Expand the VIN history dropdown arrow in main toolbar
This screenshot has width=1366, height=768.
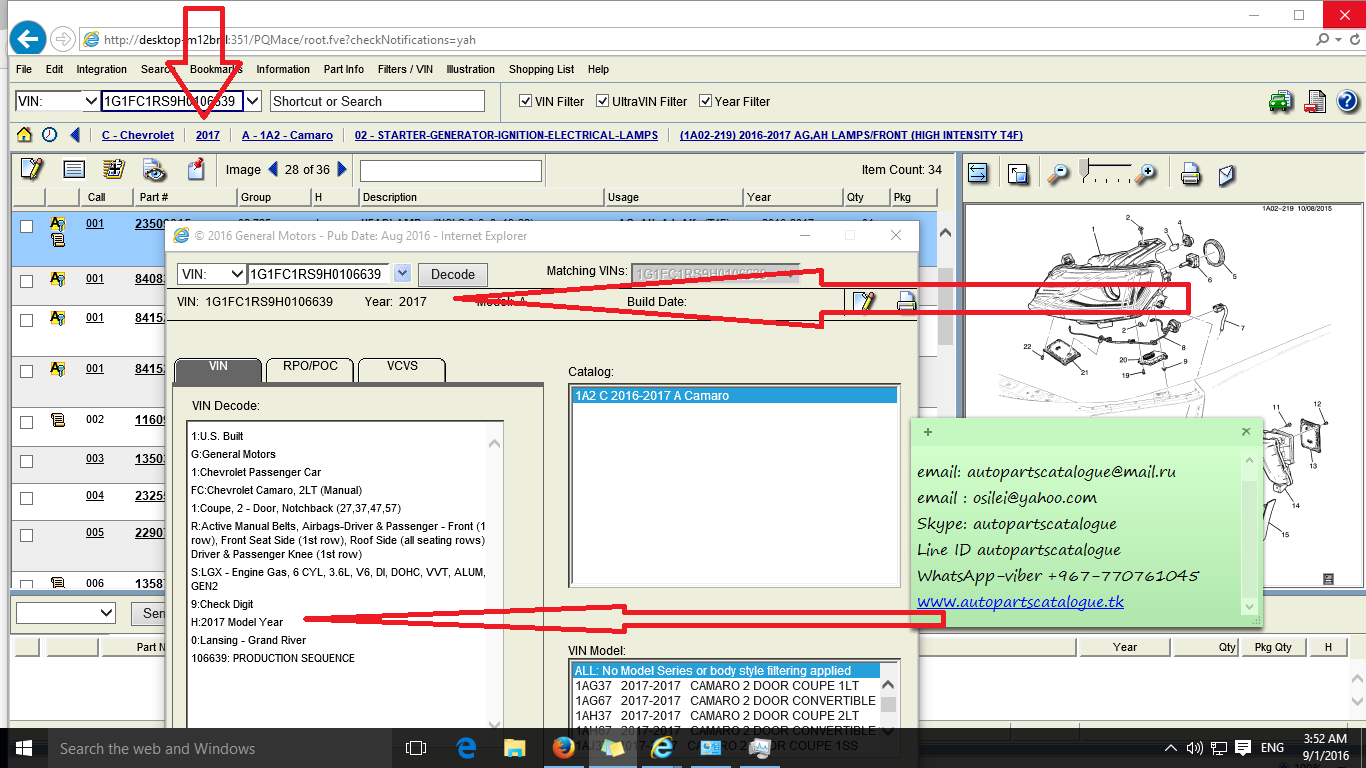pos(253,101)
